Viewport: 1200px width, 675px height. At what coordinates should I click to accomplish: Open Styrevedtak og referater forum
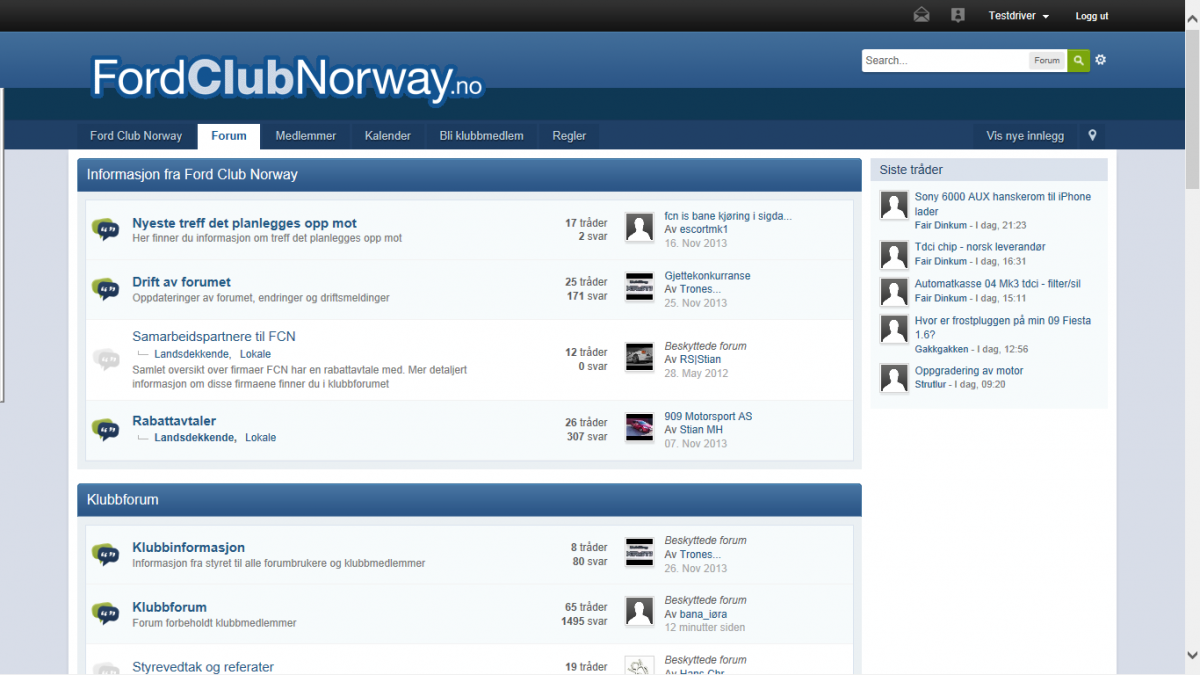click(203, 667)
